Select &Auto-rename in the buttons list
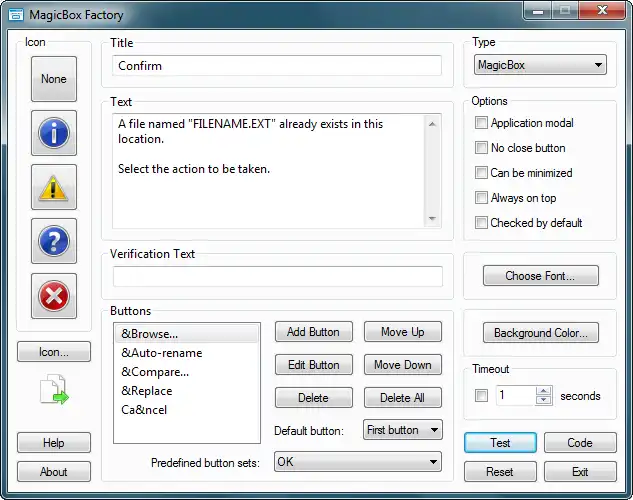 pyautogui.click(x=187, y=353)
